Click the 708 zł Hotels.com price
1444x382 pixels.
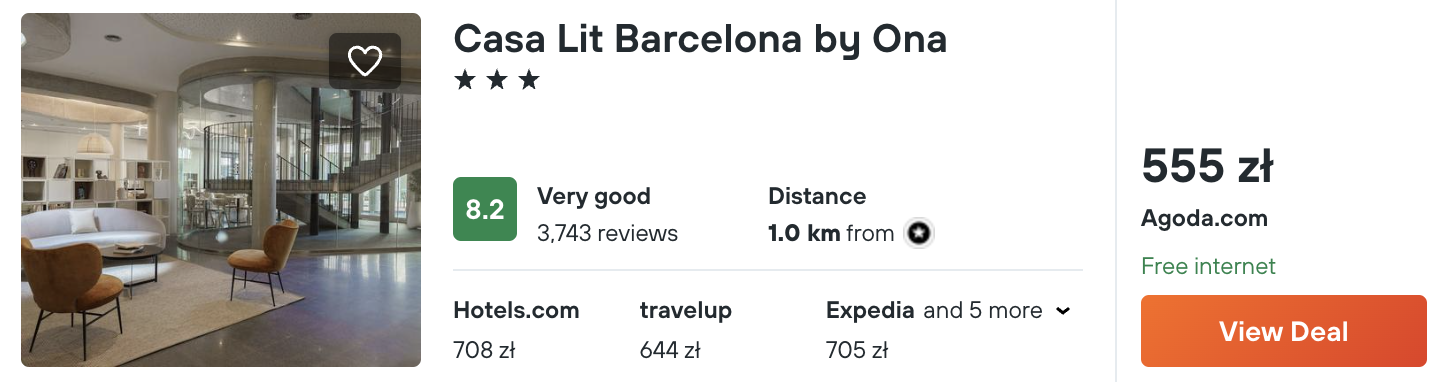[x=484, y=351]
